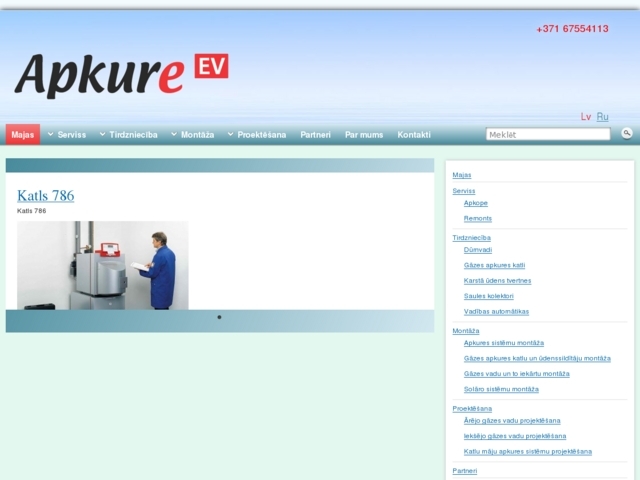This screenshot has width=640, height=480.
Task: Open Serviss in the sidebar menu
Action: (464, 191)
